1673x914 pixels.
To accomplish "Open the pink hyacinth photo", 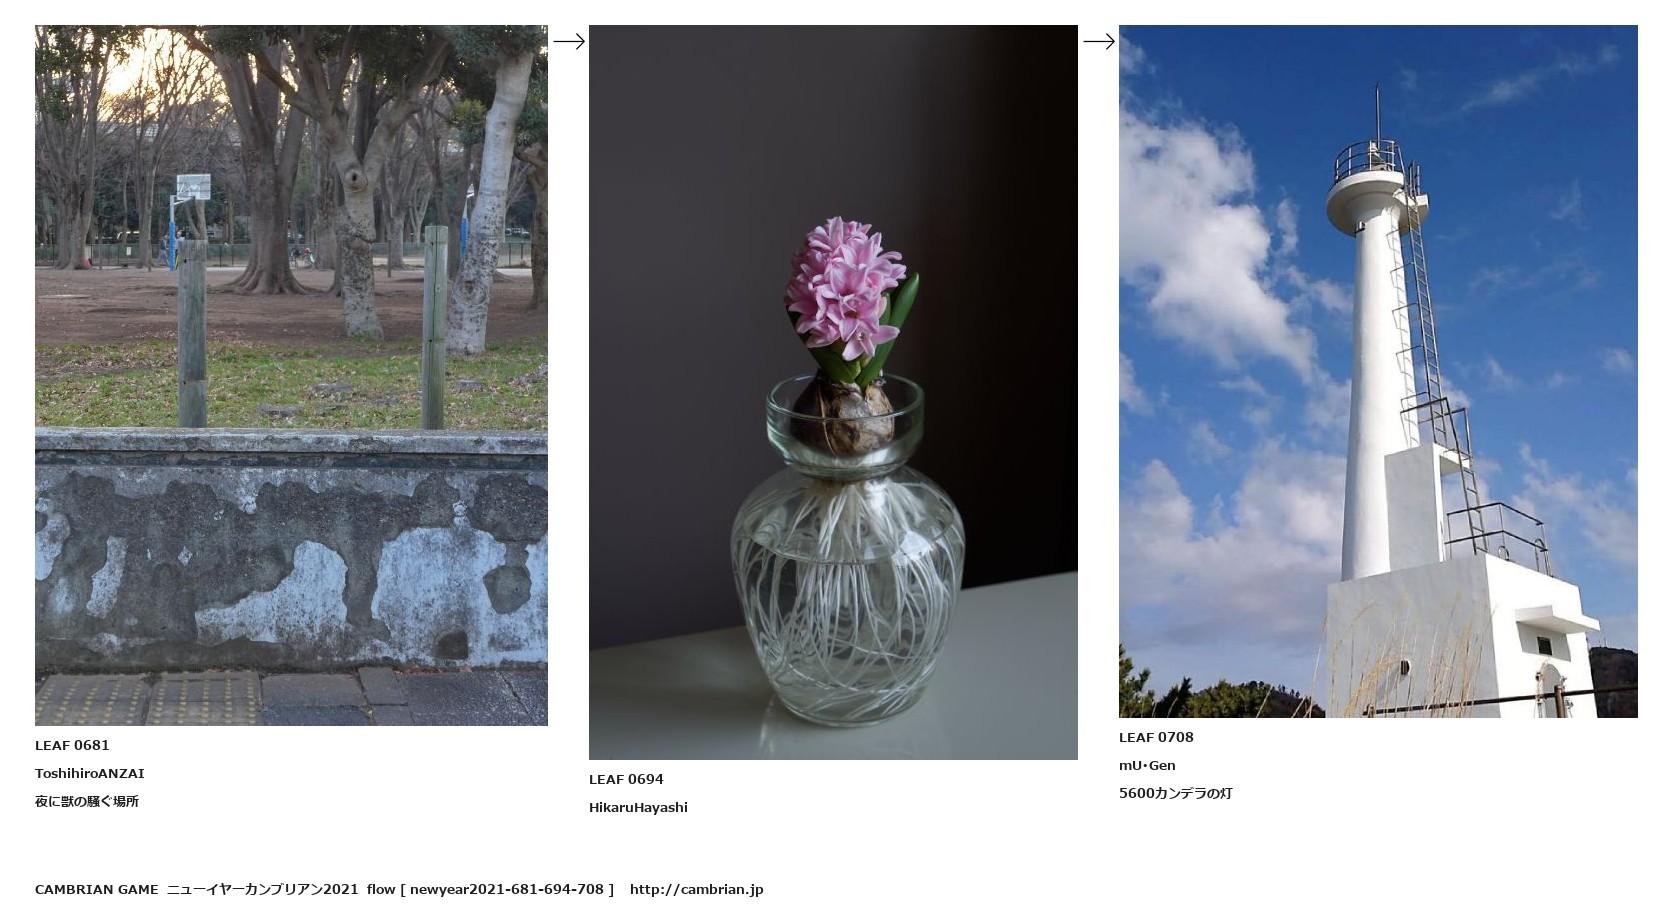I will click(x=833, y=392).
